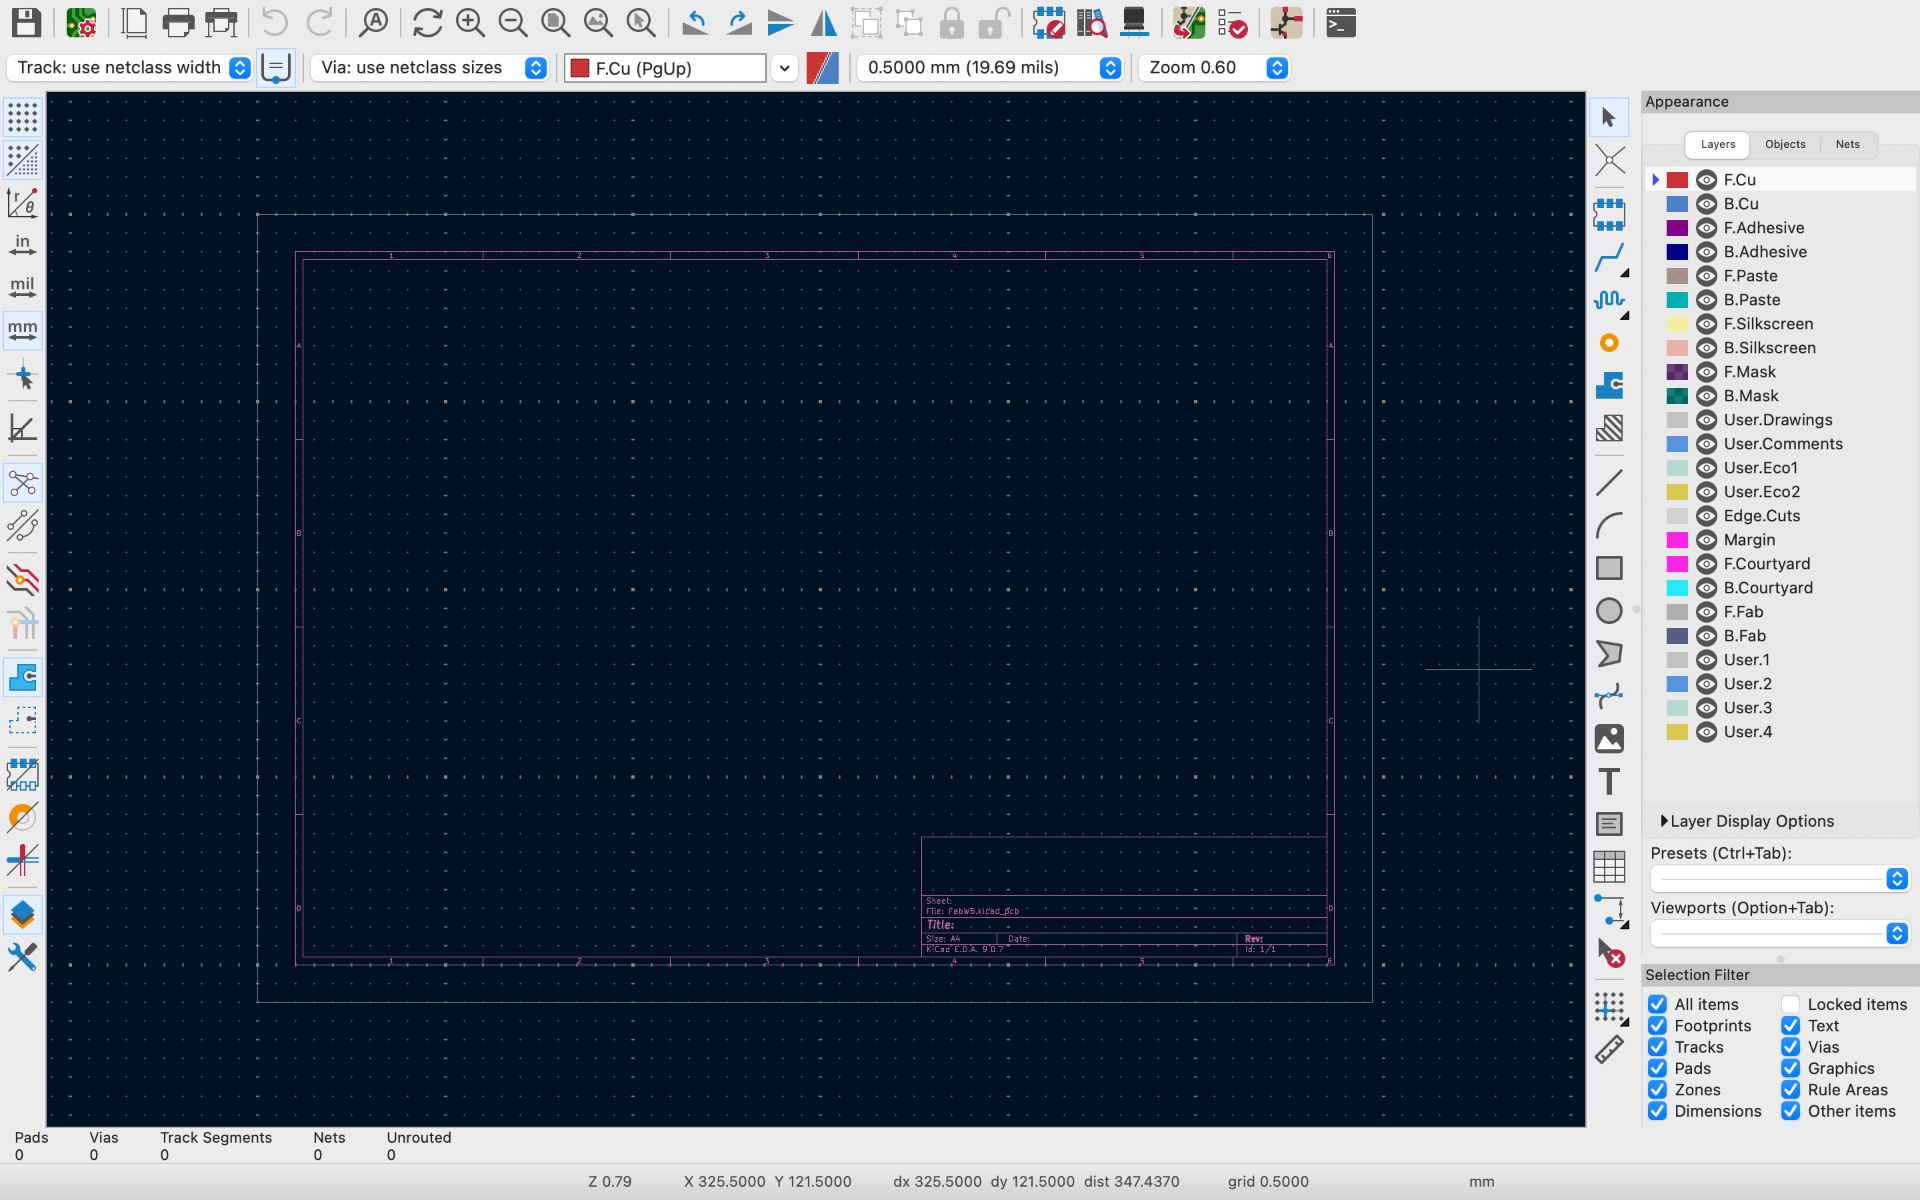Open Board Setup from the toolbar
The height and width of the screenshot is (1200, 1920).
(x=81, y=22)
